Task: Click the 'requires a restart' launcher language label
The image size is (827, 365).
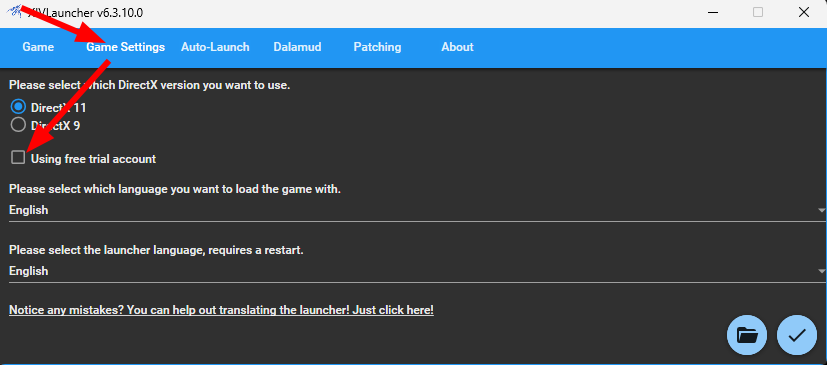Action: [156, 250]
